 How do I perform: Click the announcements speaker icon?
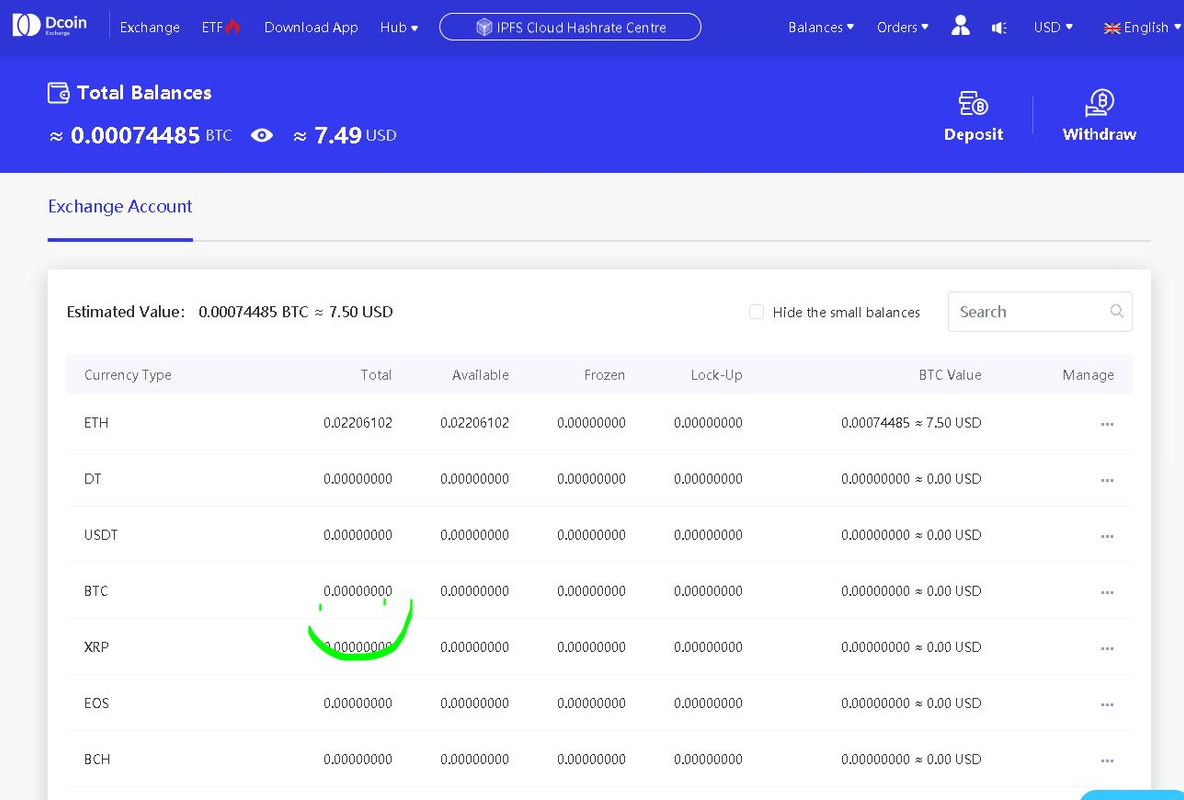click(999, 28)
